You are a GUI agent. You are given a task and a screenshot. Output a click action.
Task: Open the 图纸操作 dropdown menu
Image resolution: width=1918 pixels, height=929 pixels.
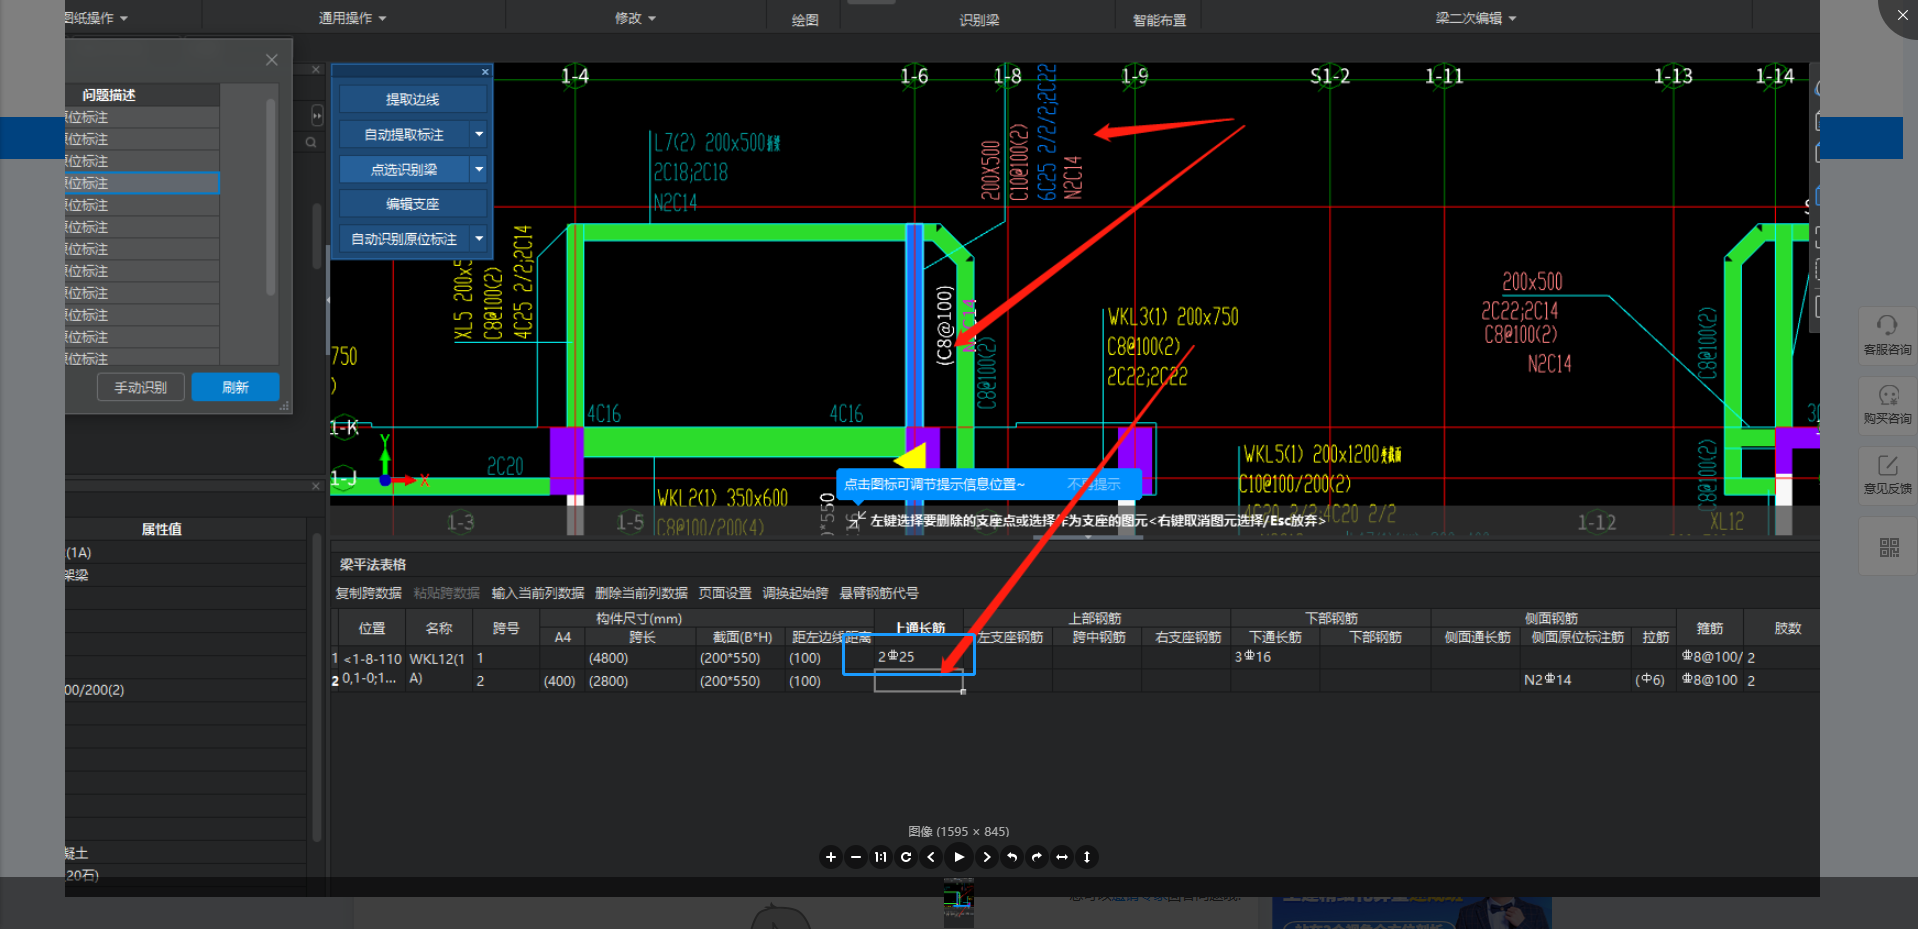click(x=96, y=18)
